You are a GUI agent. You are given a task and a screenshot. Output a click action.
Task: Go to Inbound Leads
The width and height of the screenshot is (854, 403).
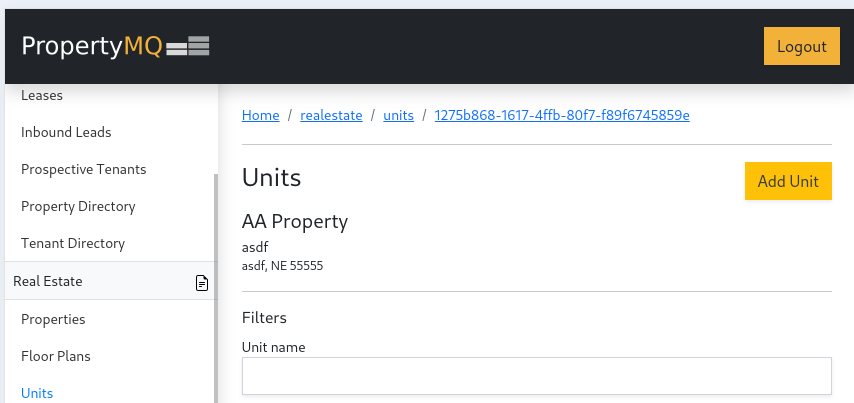point(66,132)
